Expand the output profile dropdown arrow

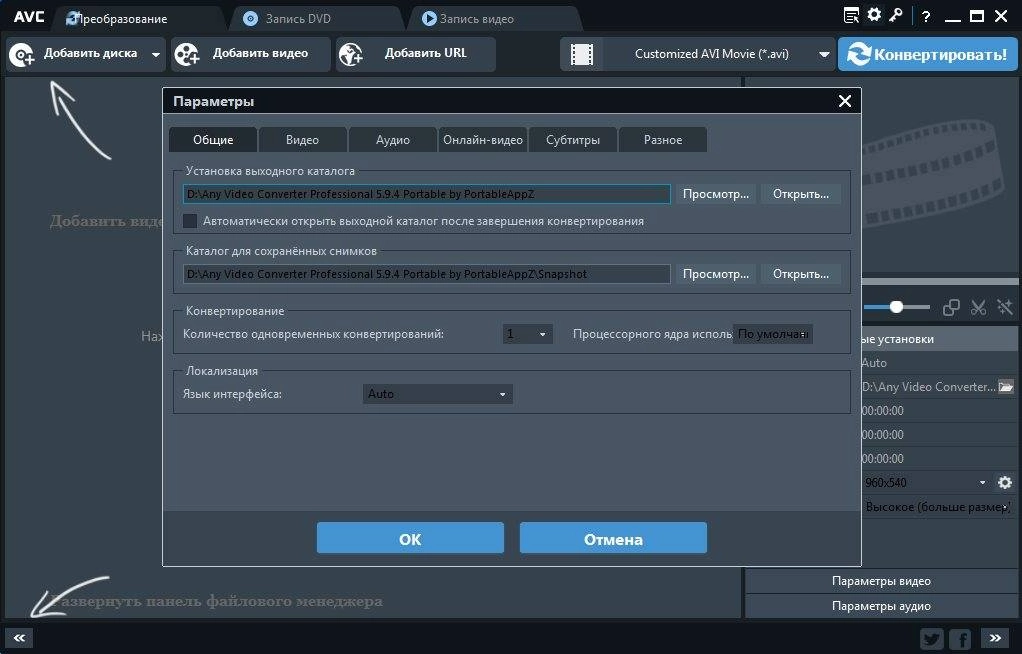click(x=824, y=54)
